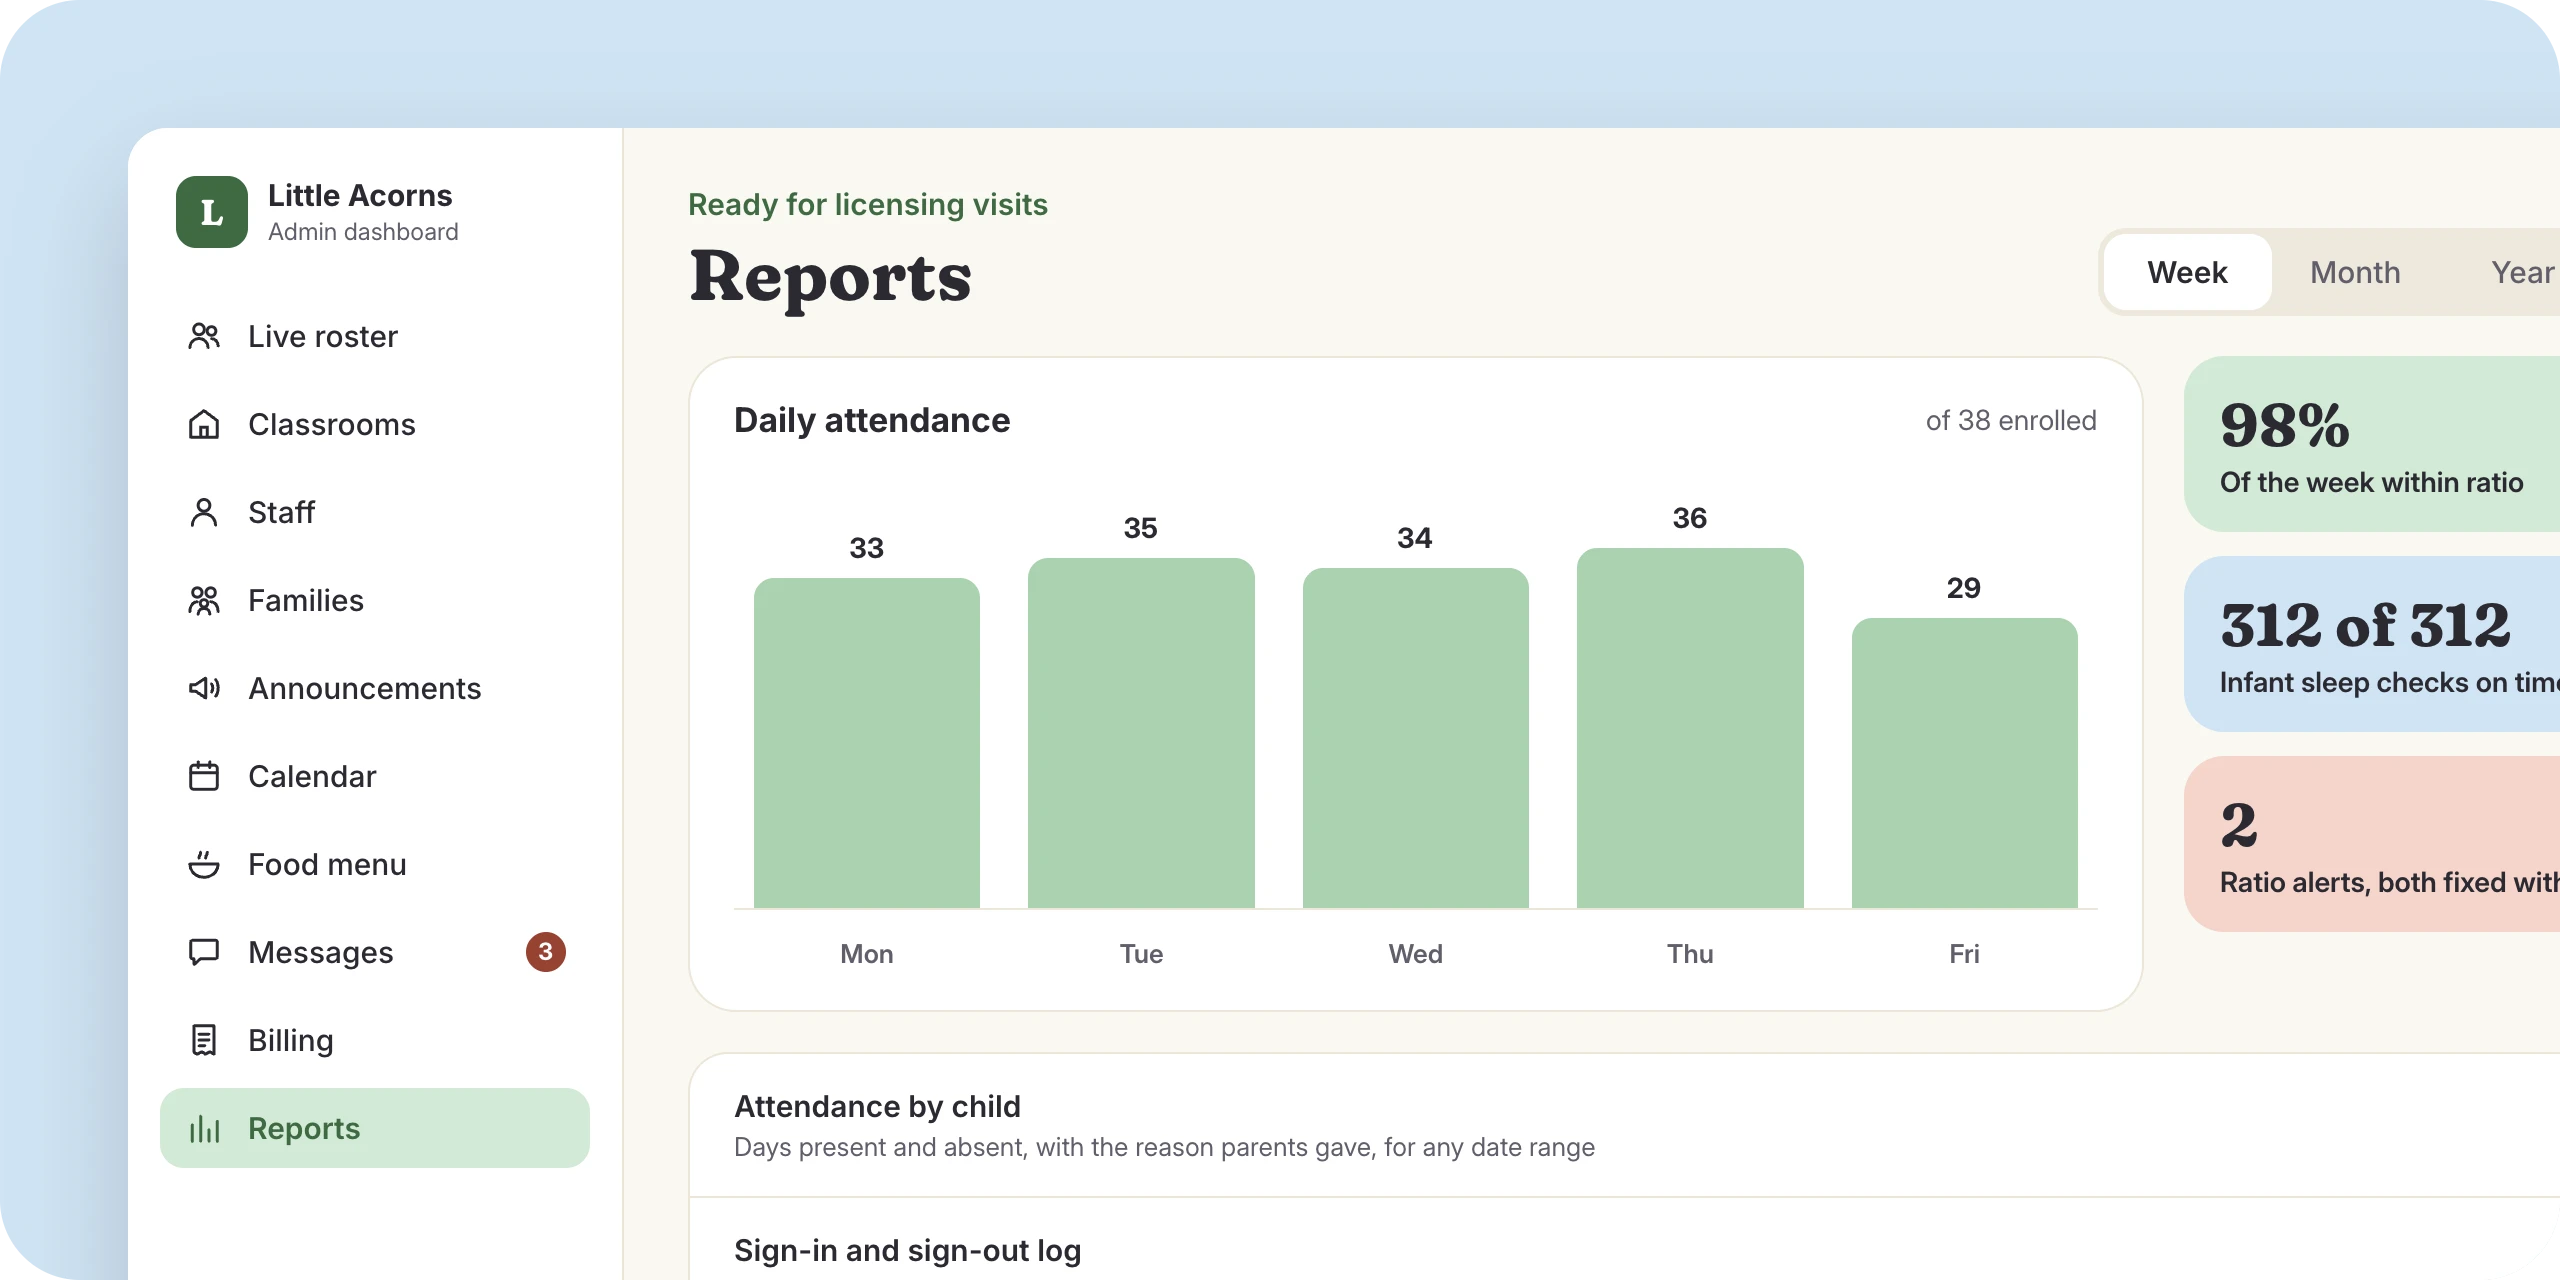Click the Messages unread badge showing 3

(546, 952)
